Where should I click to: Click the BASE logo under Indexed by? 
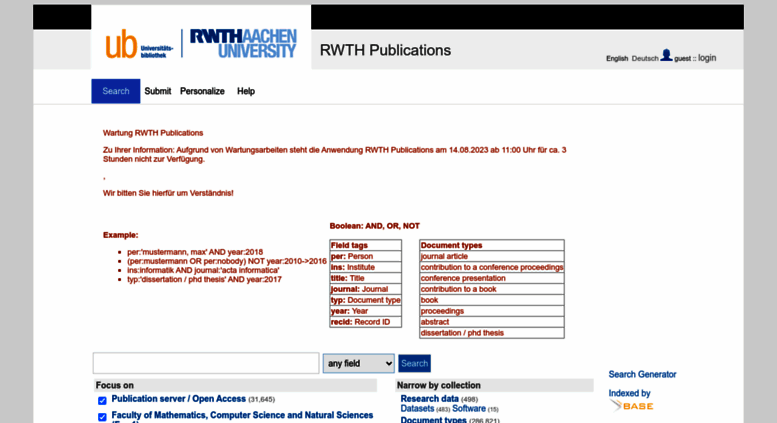click(631, 406)
